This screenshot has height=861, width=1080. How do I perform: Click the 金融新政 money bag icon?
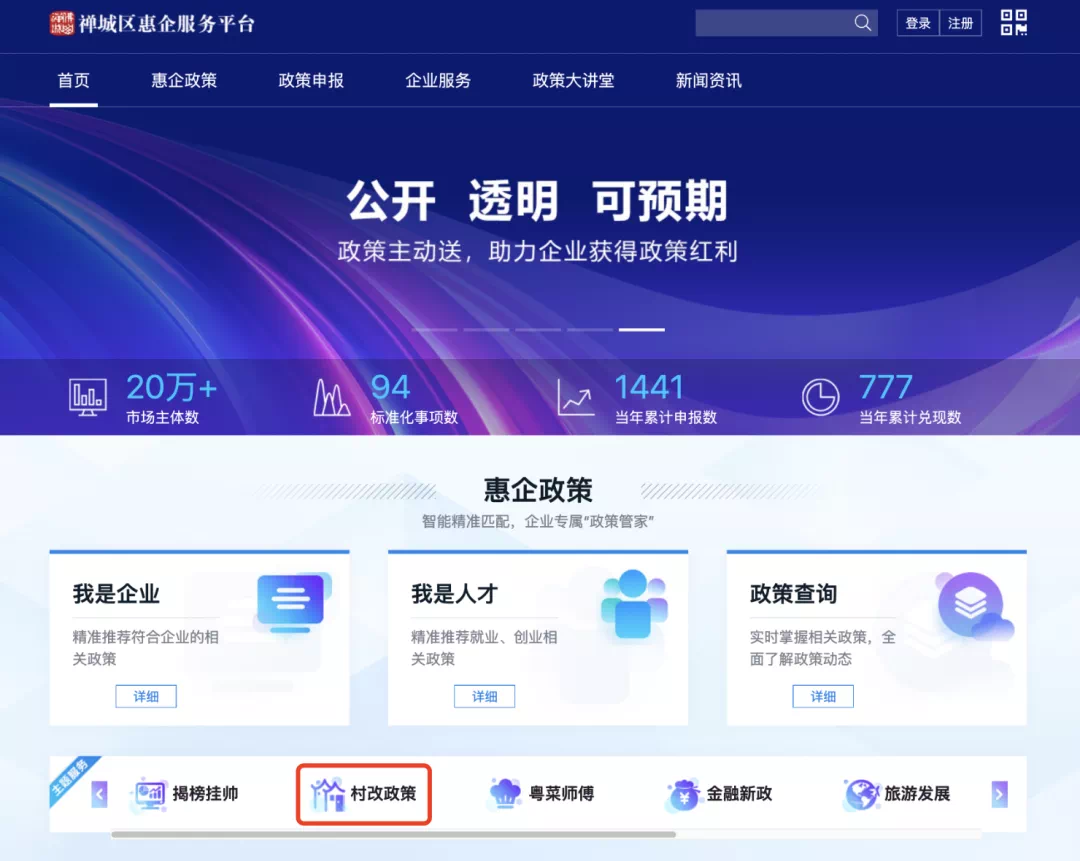point(683,795)
